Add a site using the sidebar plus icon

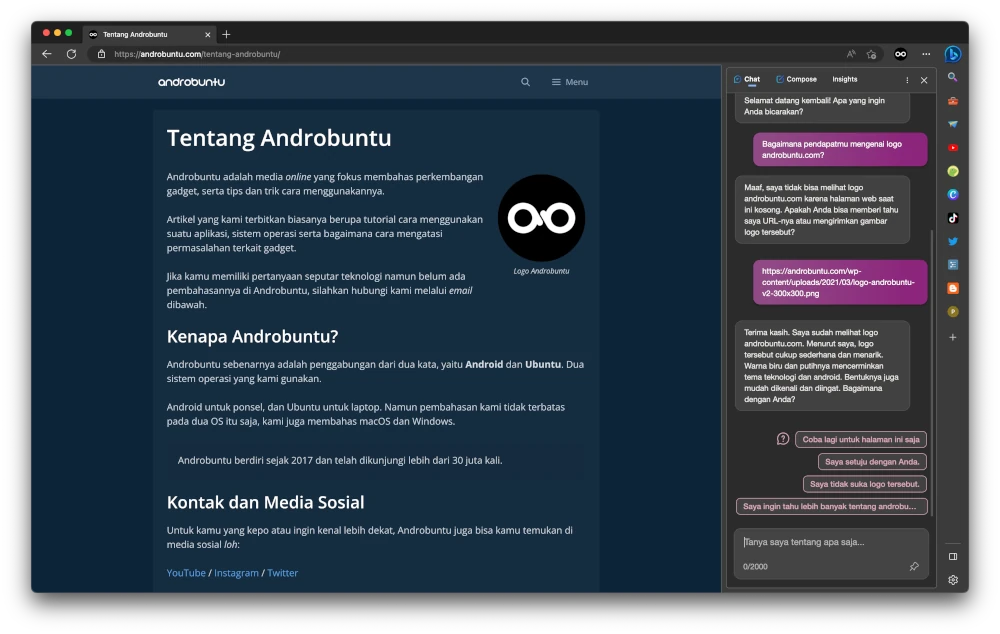[x=953, y=337]
